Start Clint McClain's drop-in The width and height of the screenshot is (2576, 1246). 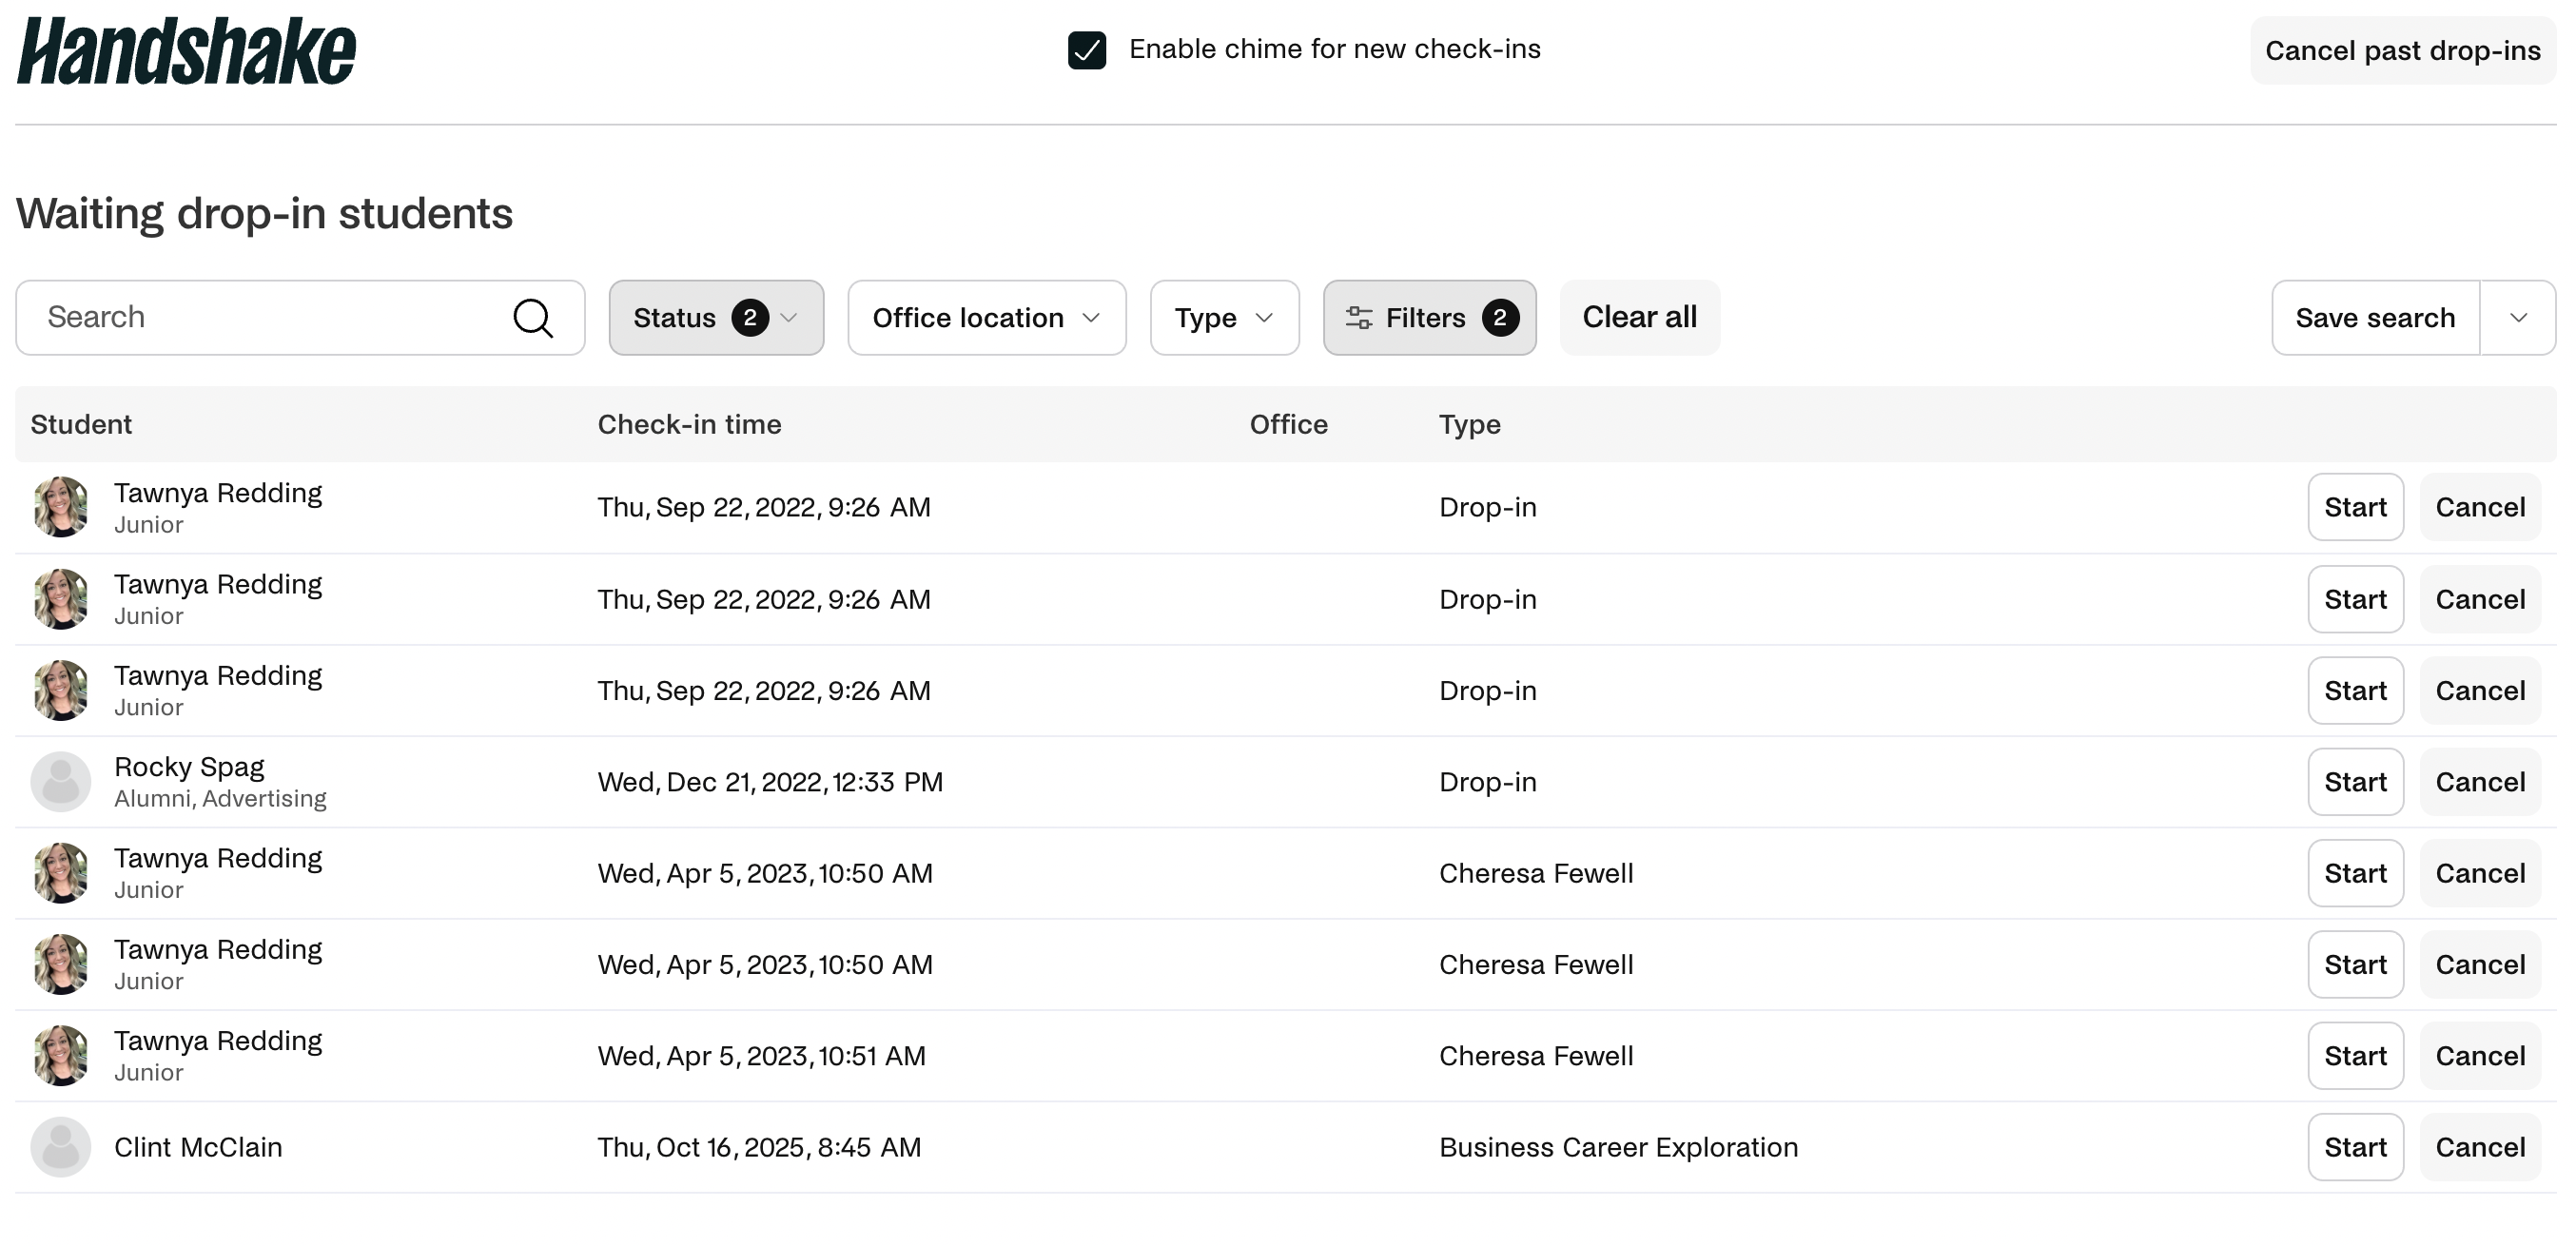coord(2356,1147)
